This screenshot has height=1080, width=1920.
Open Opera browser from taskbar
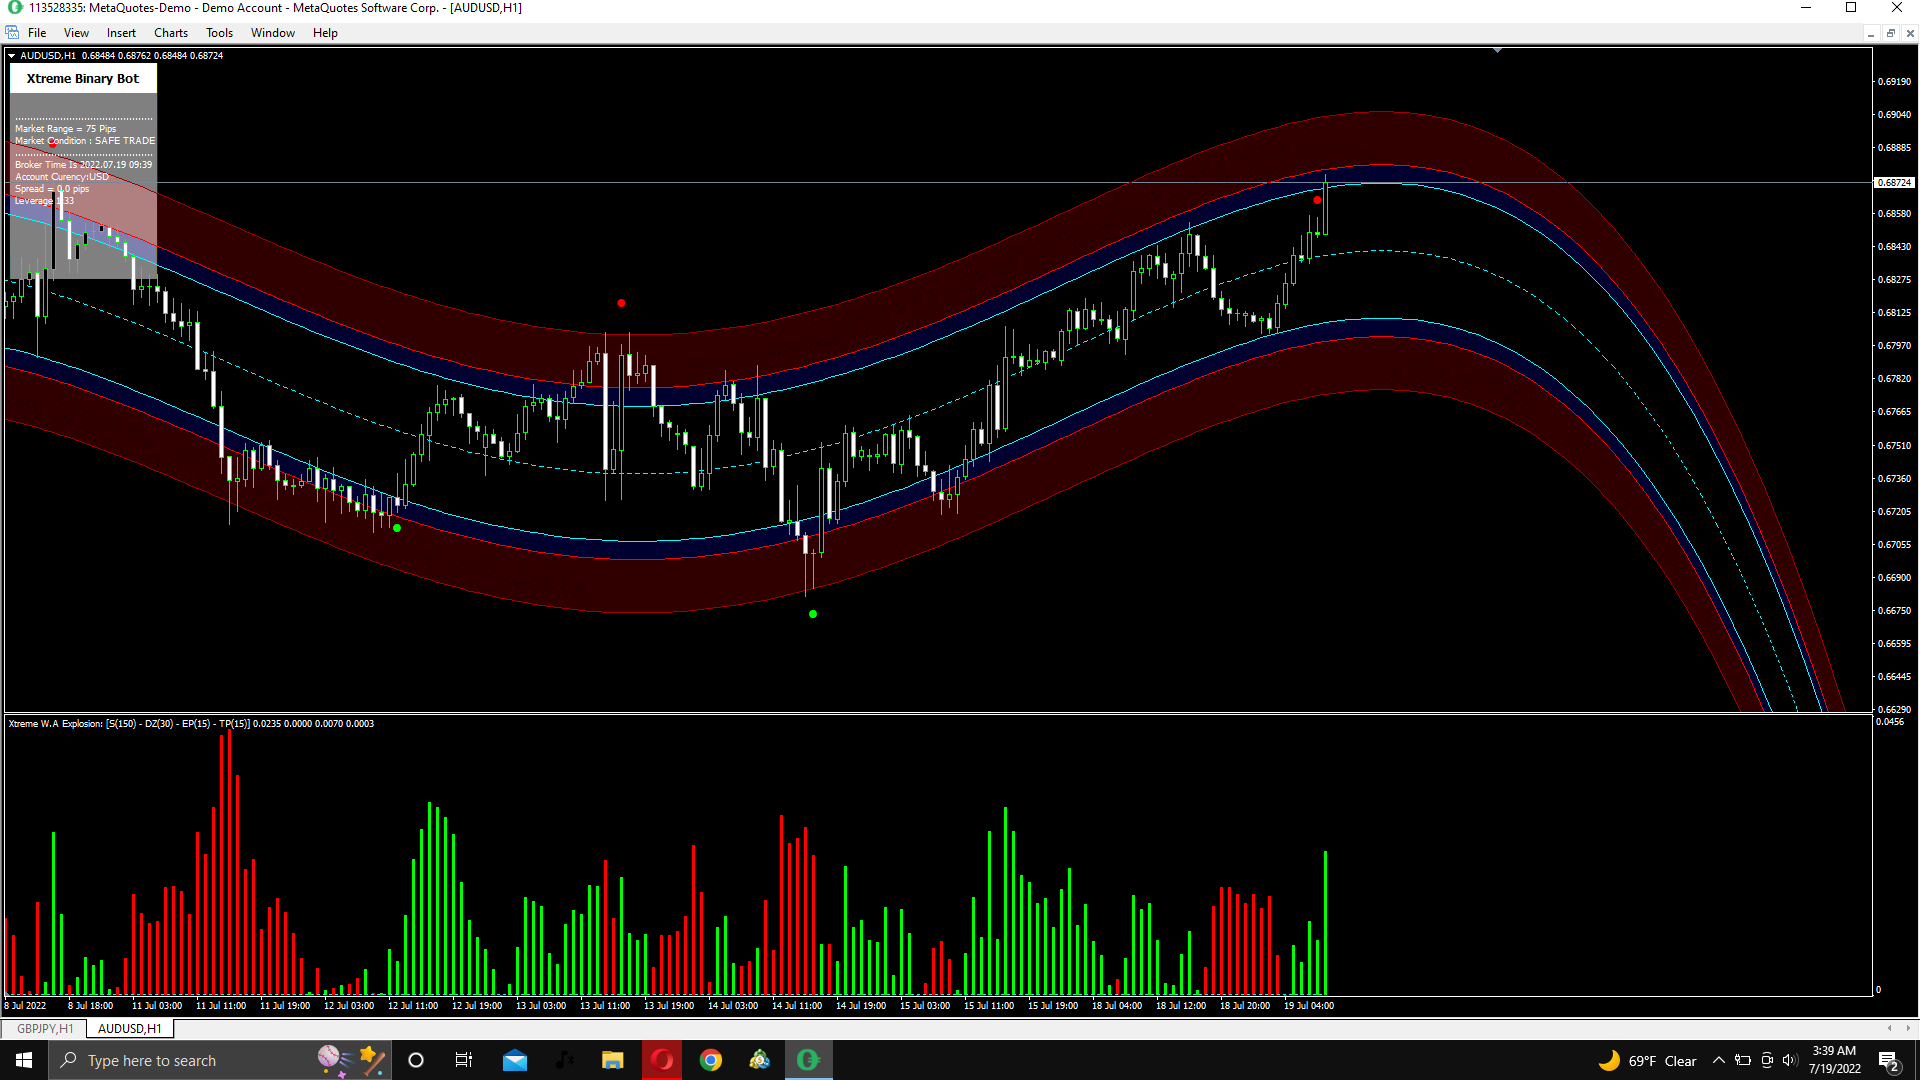[662, 1060]
